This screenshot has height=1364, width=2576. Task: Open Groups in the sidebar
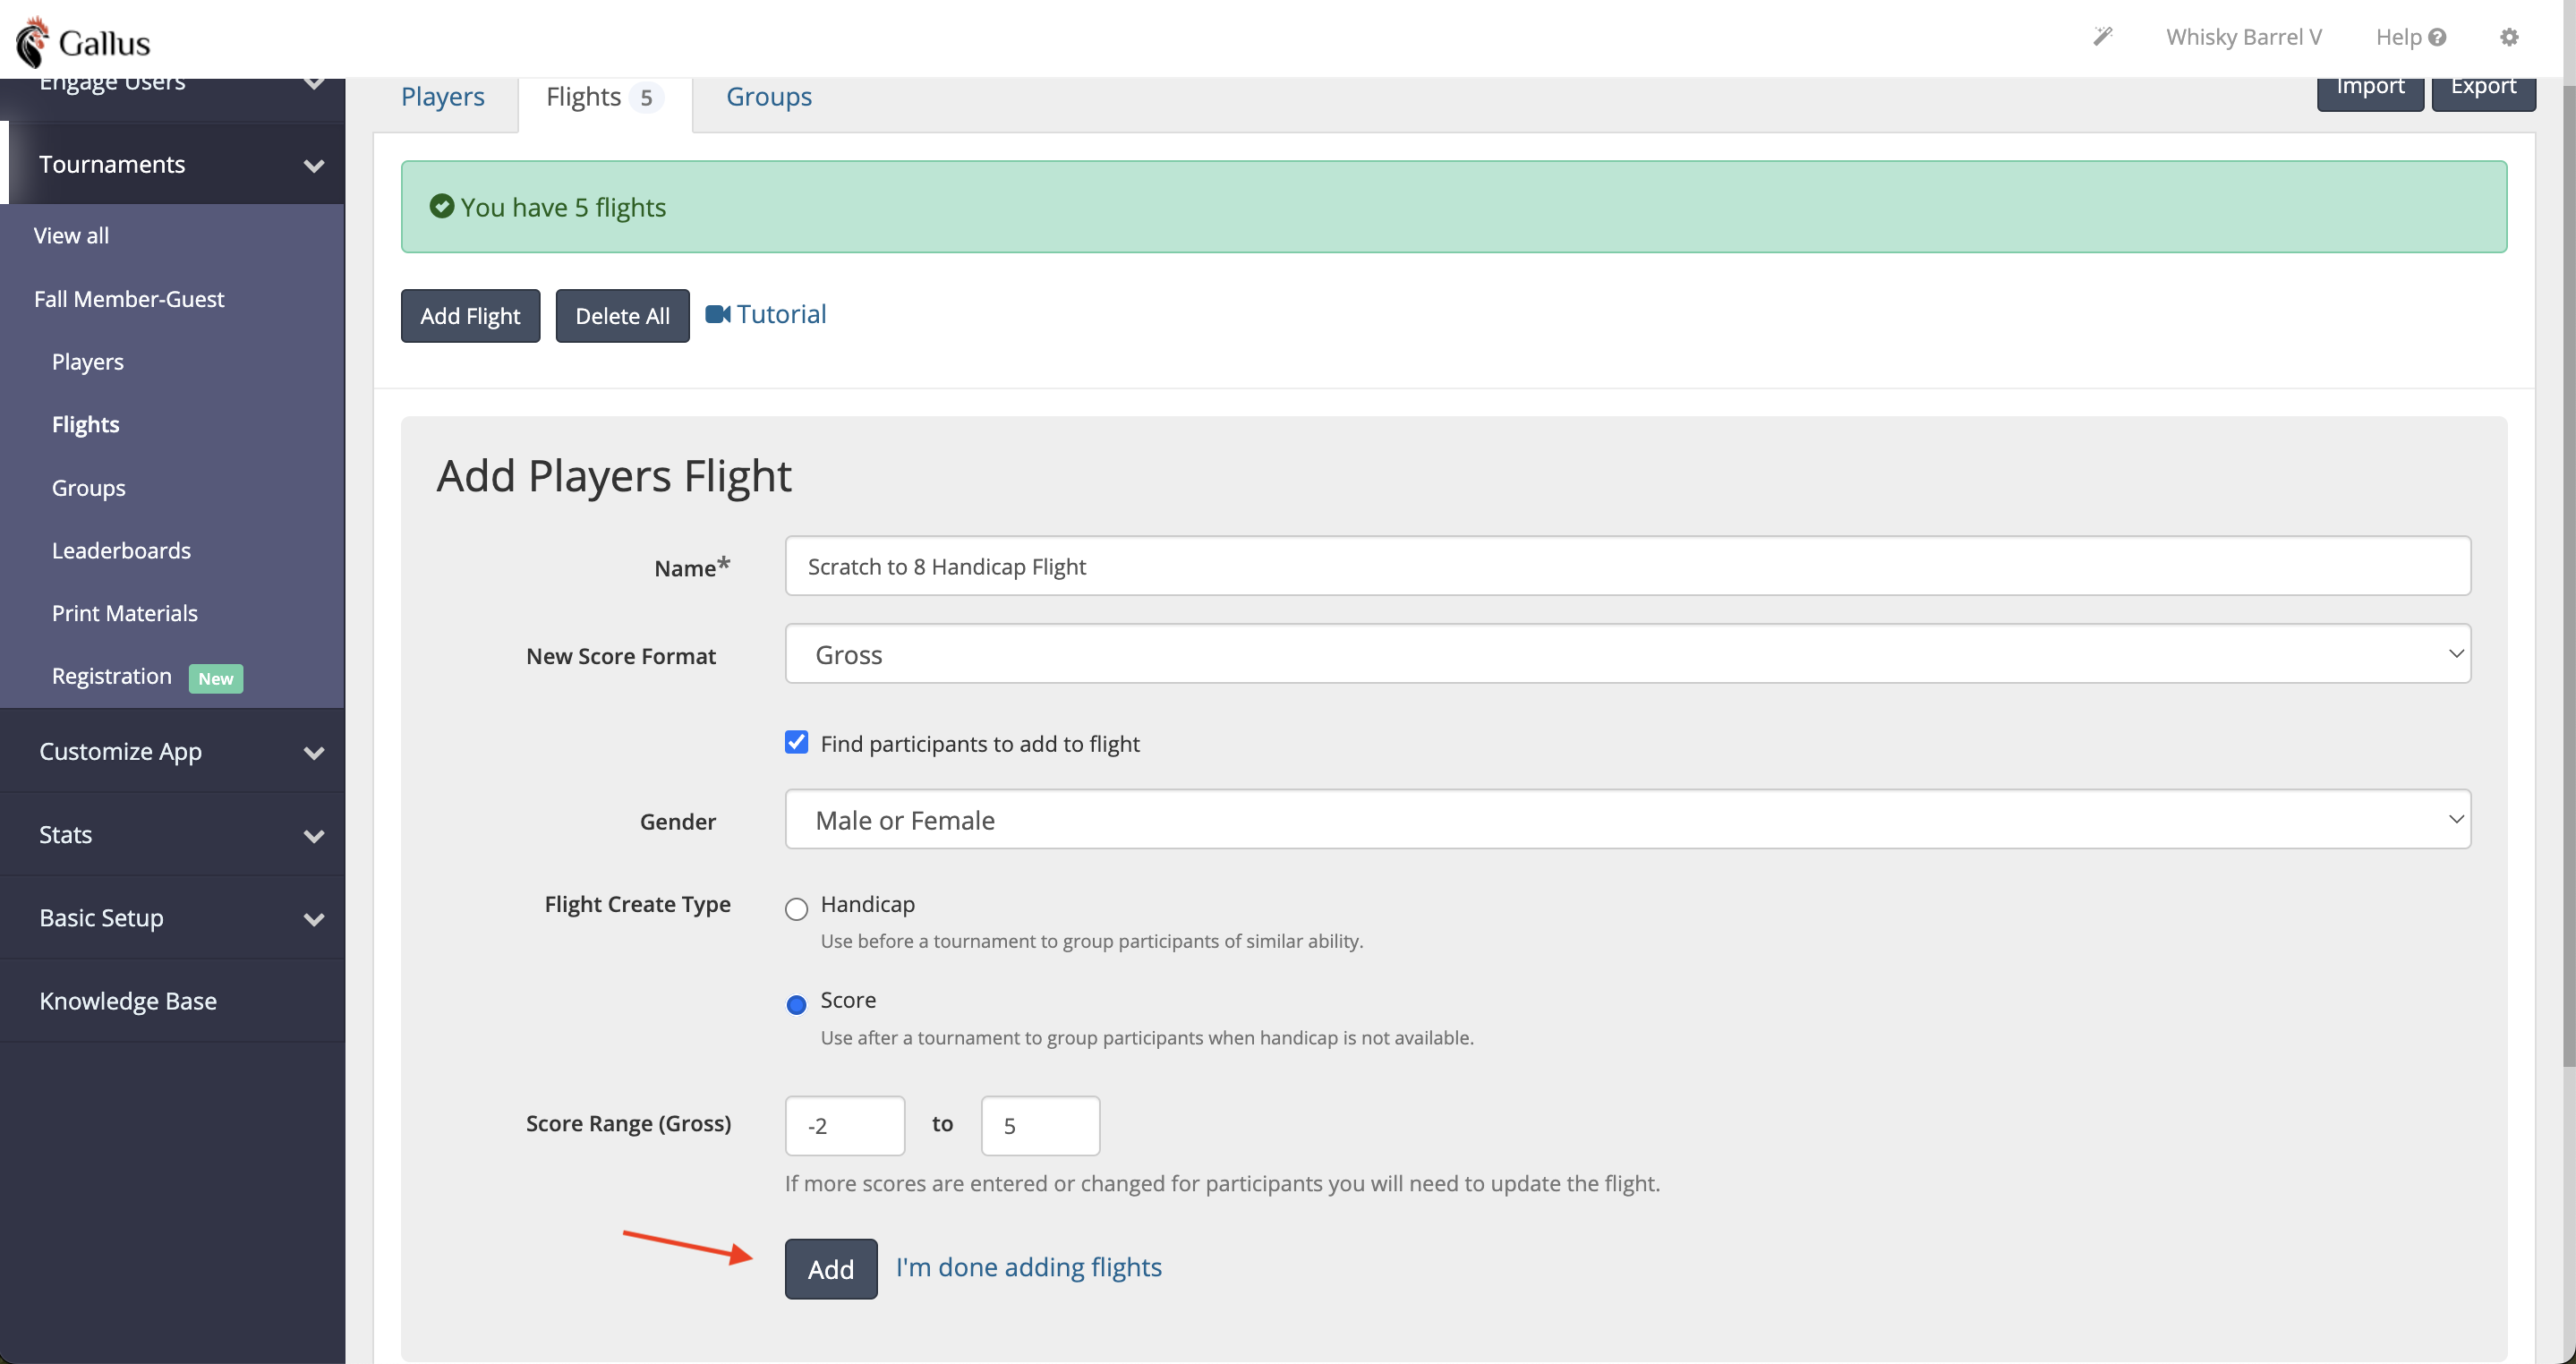[88, 487]
